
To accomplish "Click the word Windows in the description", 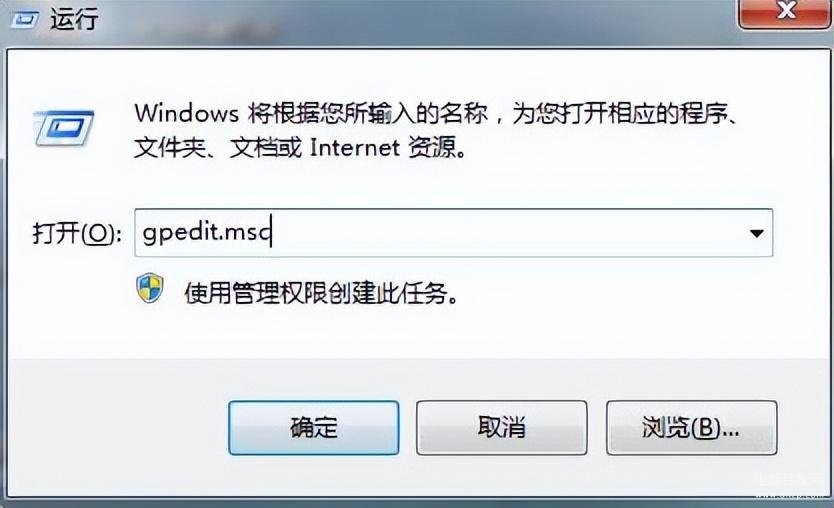I will pos(187,113).
